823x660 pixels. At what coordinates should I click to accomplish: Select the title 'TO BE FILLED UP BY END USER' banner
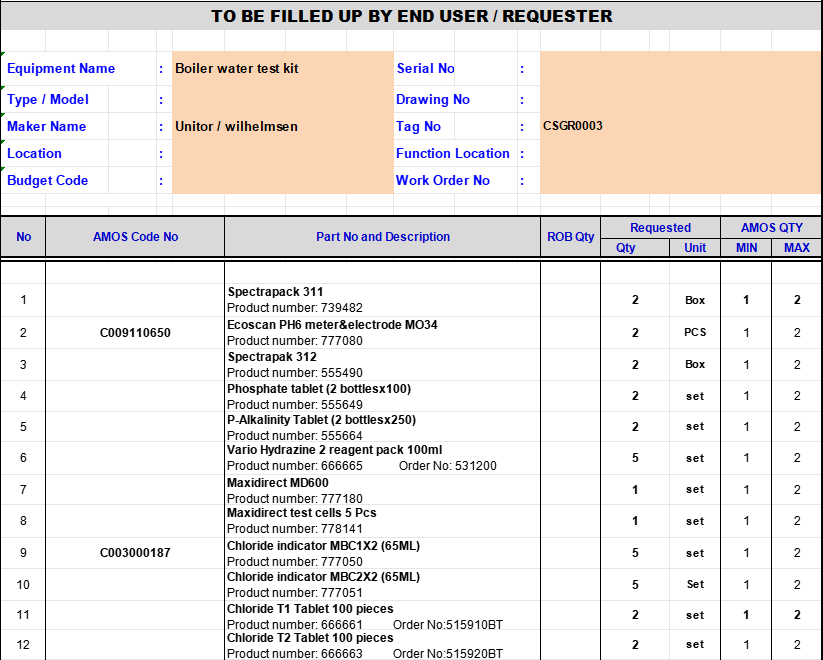pos(411,16)
